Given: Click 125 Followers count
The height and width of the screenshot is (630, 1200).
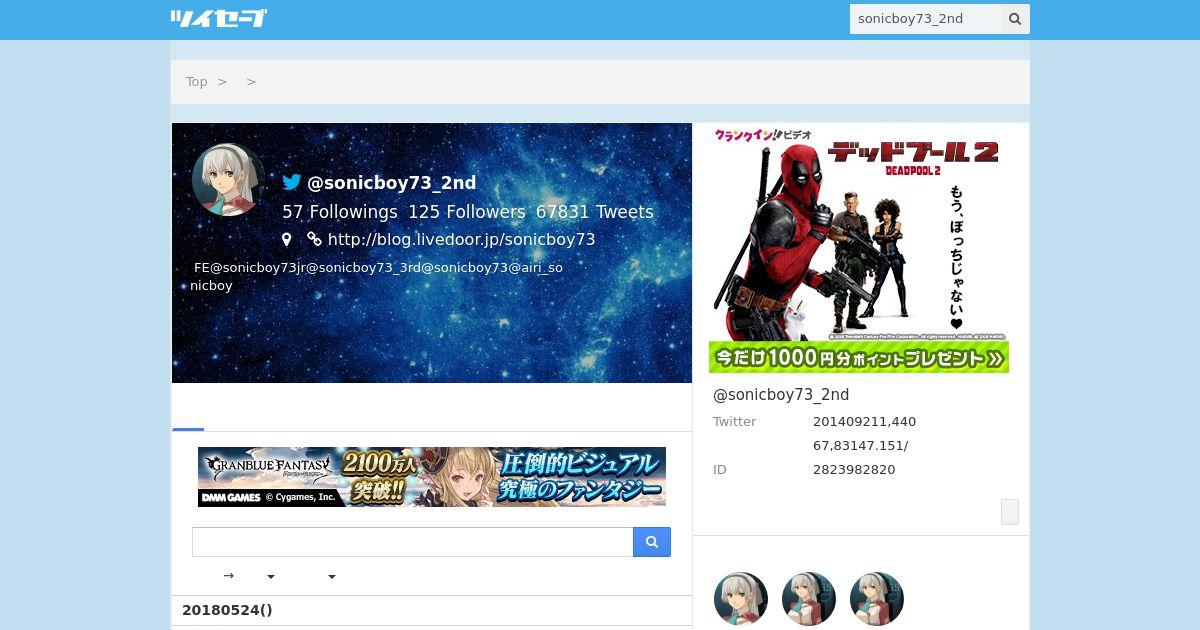Looking at the screenshot, I should pyautogui.click(x=466, y=212).
